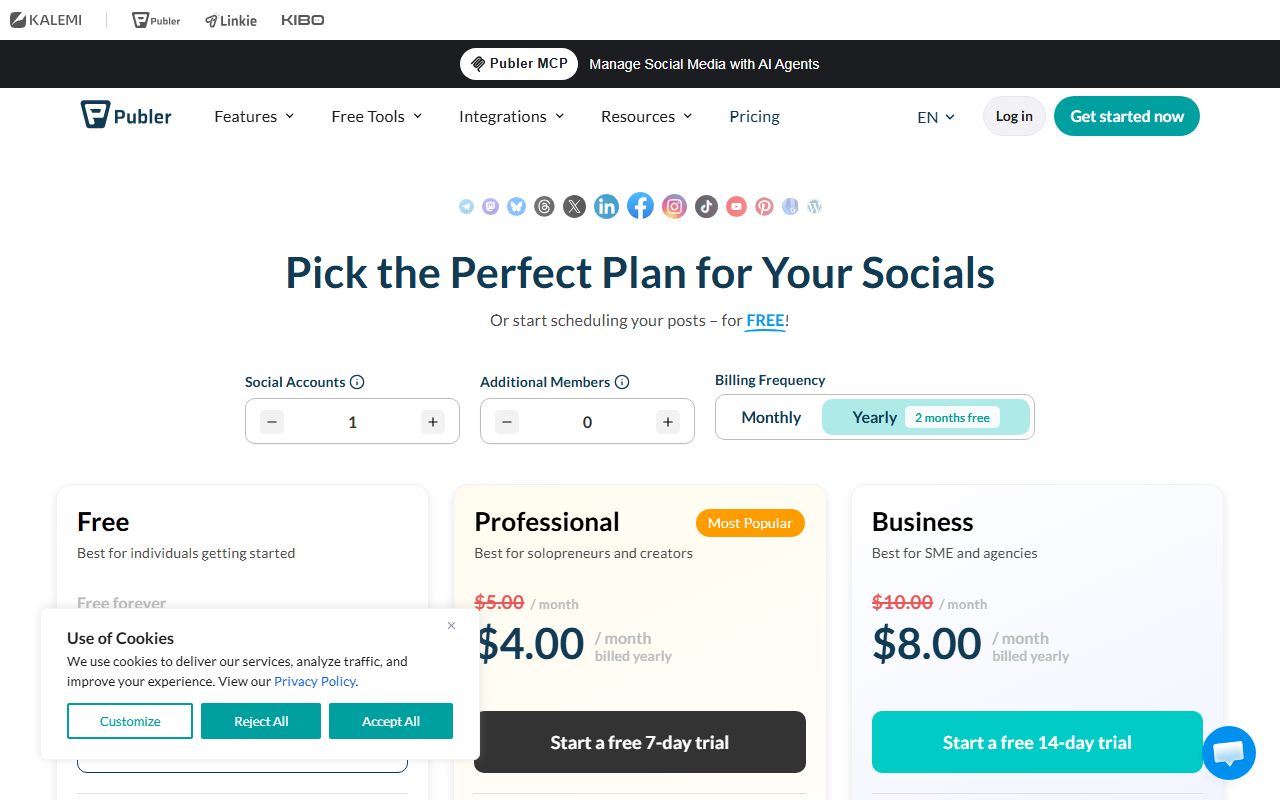Viewport: 1280px width, 800px height.
Task: Click the TikTok icon in the socials row
Action: click(x=707, y=206)
